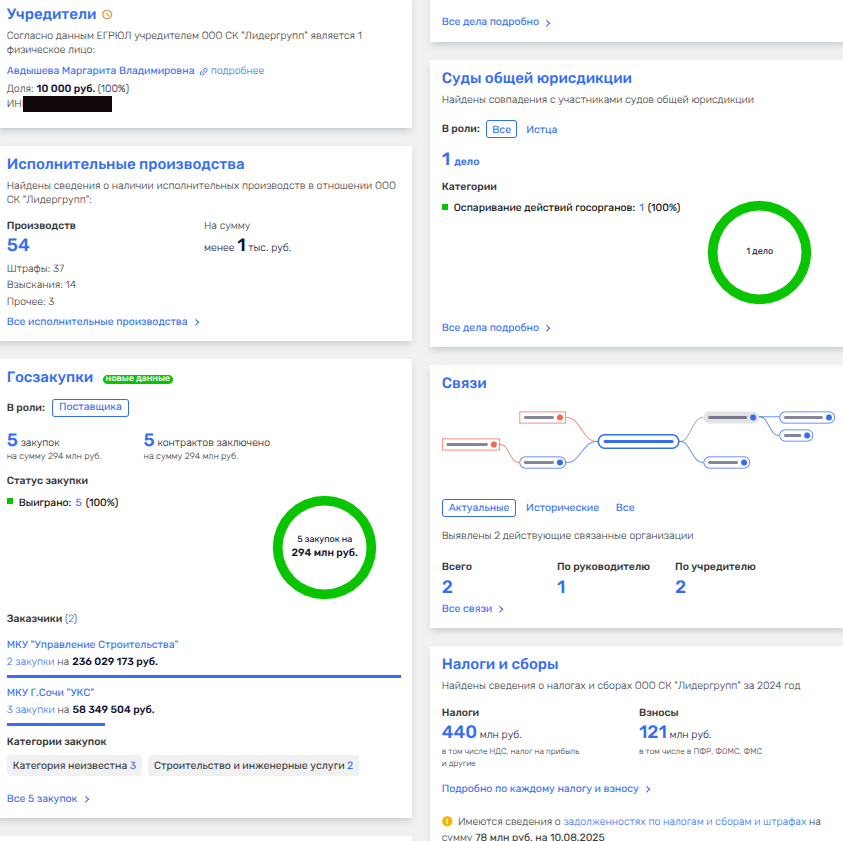Image resolution: width=843 pixels, height=841 pixels.
Task: Click 'Категория неизвестна' category tag
Action: (74, 766)
